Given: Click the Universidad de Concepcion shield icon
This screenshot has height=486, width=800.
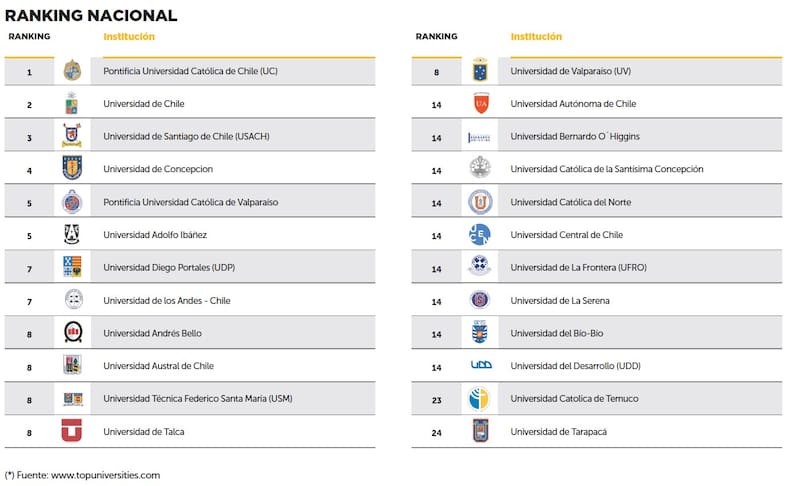Looking at the screenshot, I should [x=72, y=169].
